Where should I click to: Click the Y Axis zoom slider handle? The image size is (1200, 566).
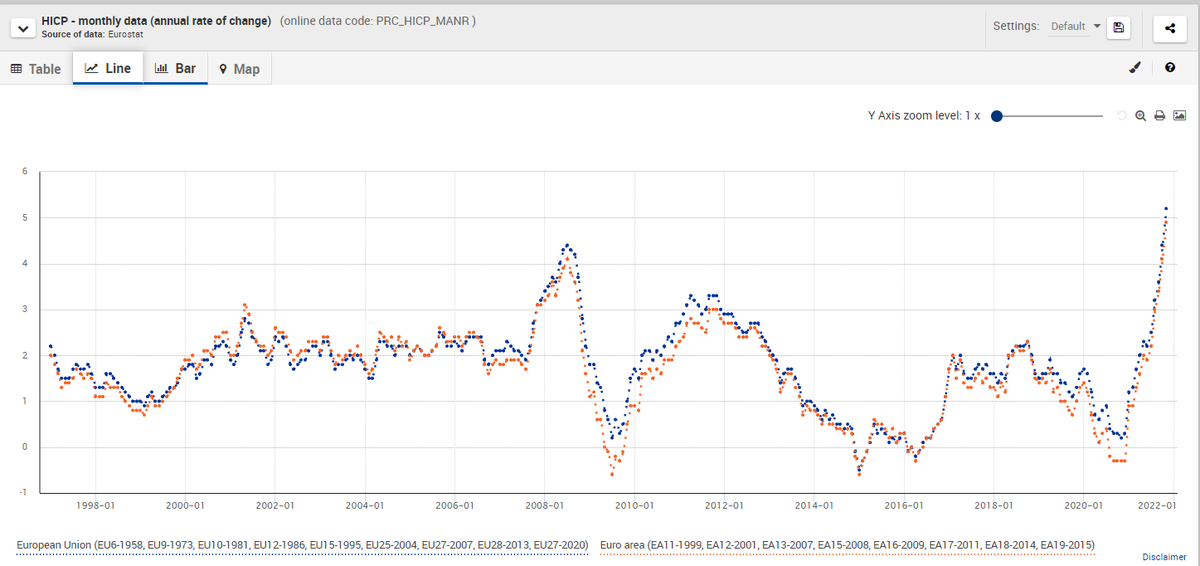(997, 116)
